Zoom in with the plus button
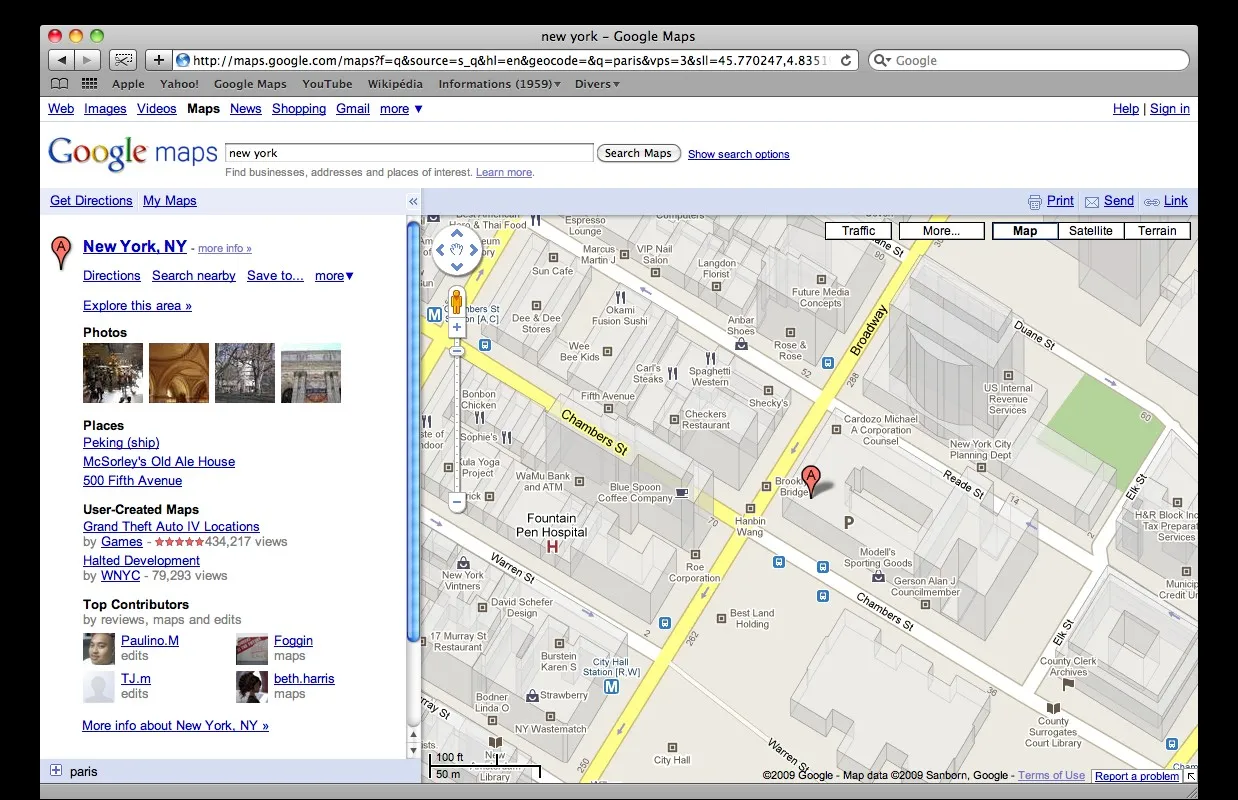Screen dimensions: 1238x800 (457, 327)
